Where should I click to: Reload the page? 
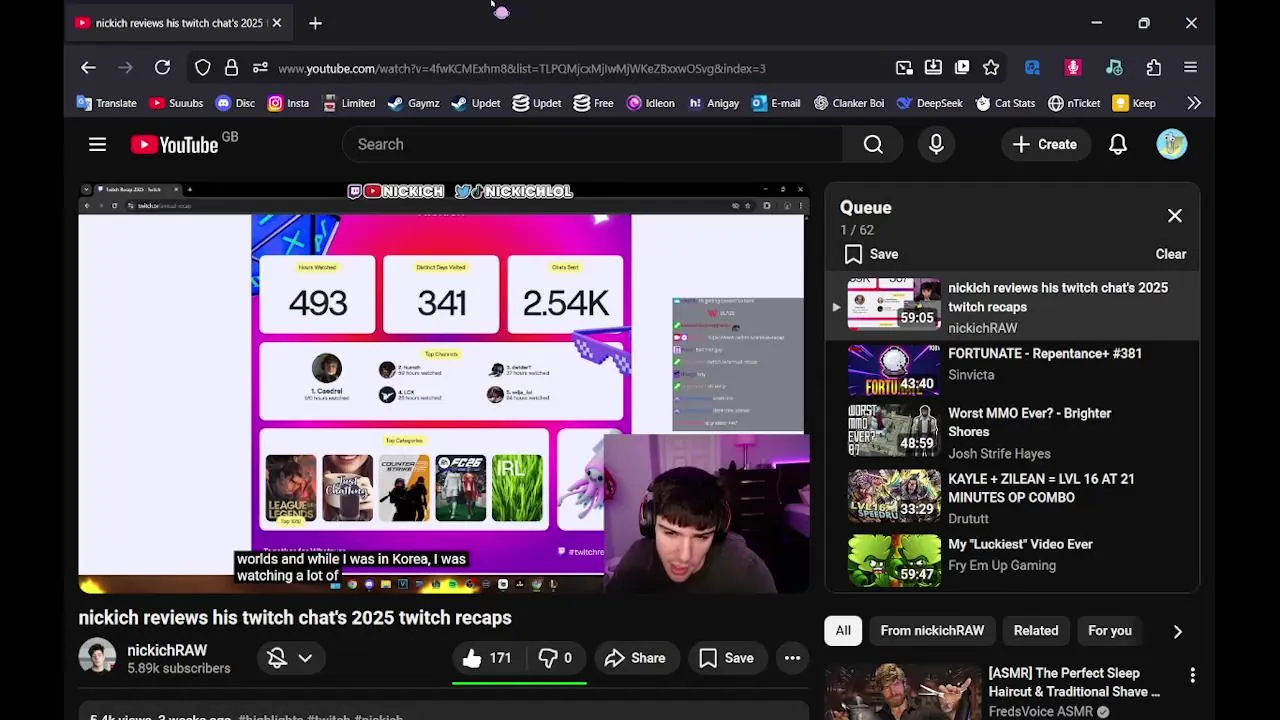coord(162,68)
